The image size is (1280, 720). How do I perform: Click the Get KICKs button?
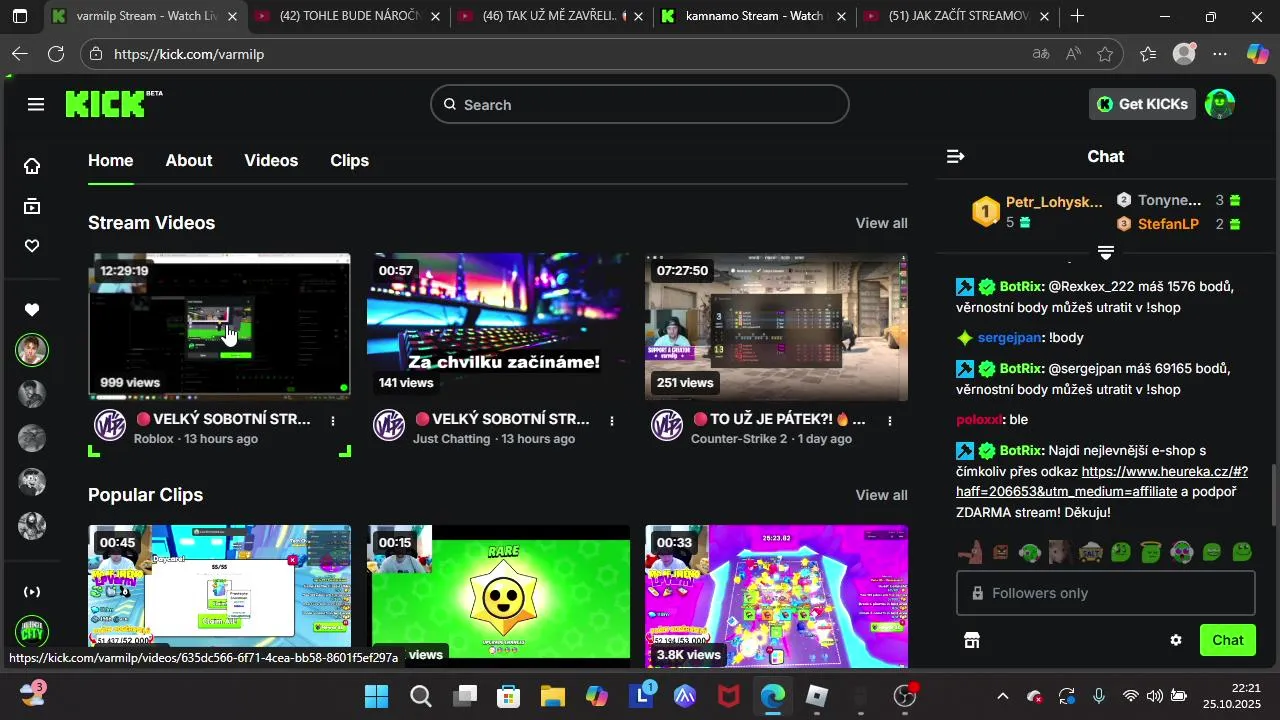coord(1142,104)
